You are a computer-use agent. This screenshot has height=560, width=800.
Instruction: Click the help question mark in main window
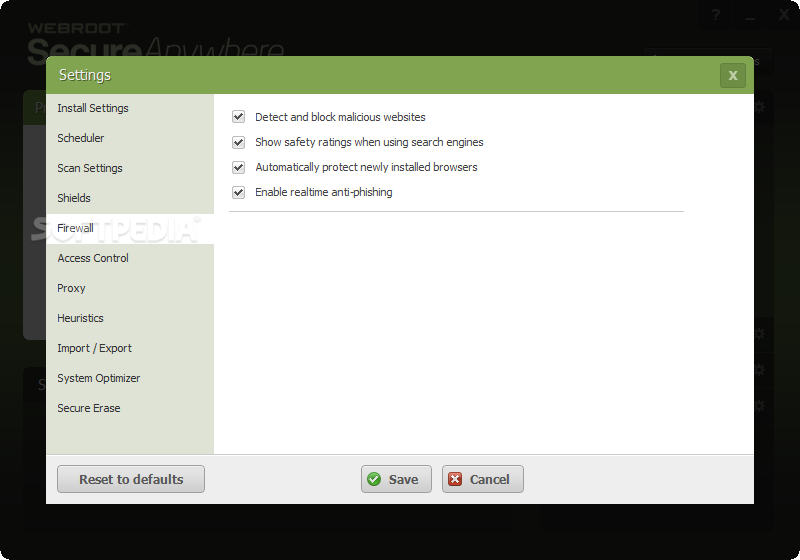coord(716,16)
